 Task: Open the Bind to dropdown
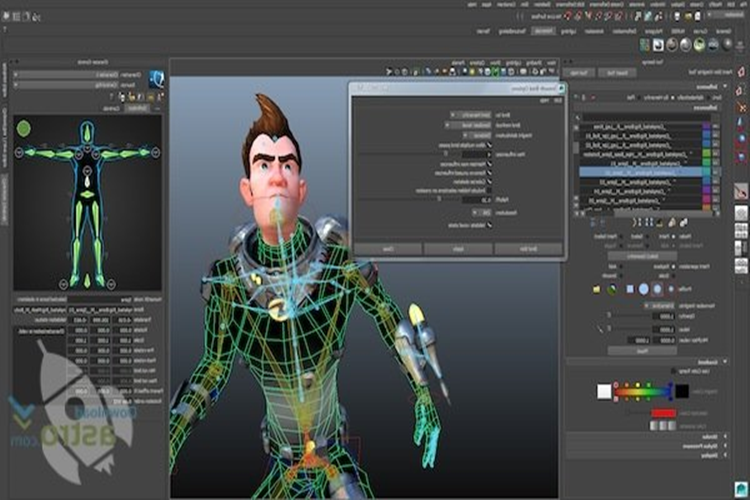pos(471,115)
